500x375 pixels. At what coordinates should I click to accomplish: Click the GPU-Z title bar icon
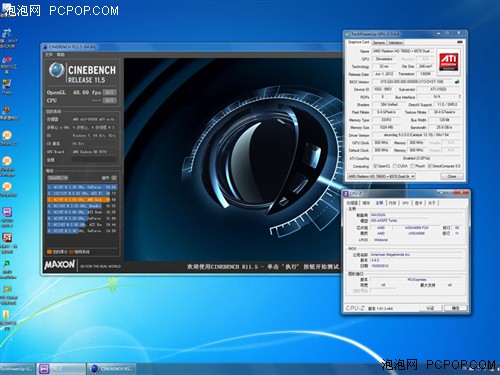coord(348,34)
